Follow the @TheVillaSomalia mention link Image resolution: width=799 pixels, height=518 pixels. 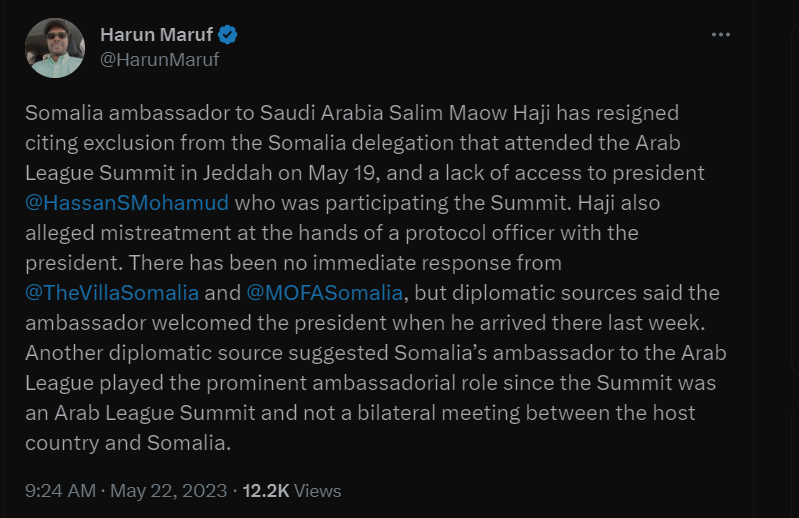[112, 293]
